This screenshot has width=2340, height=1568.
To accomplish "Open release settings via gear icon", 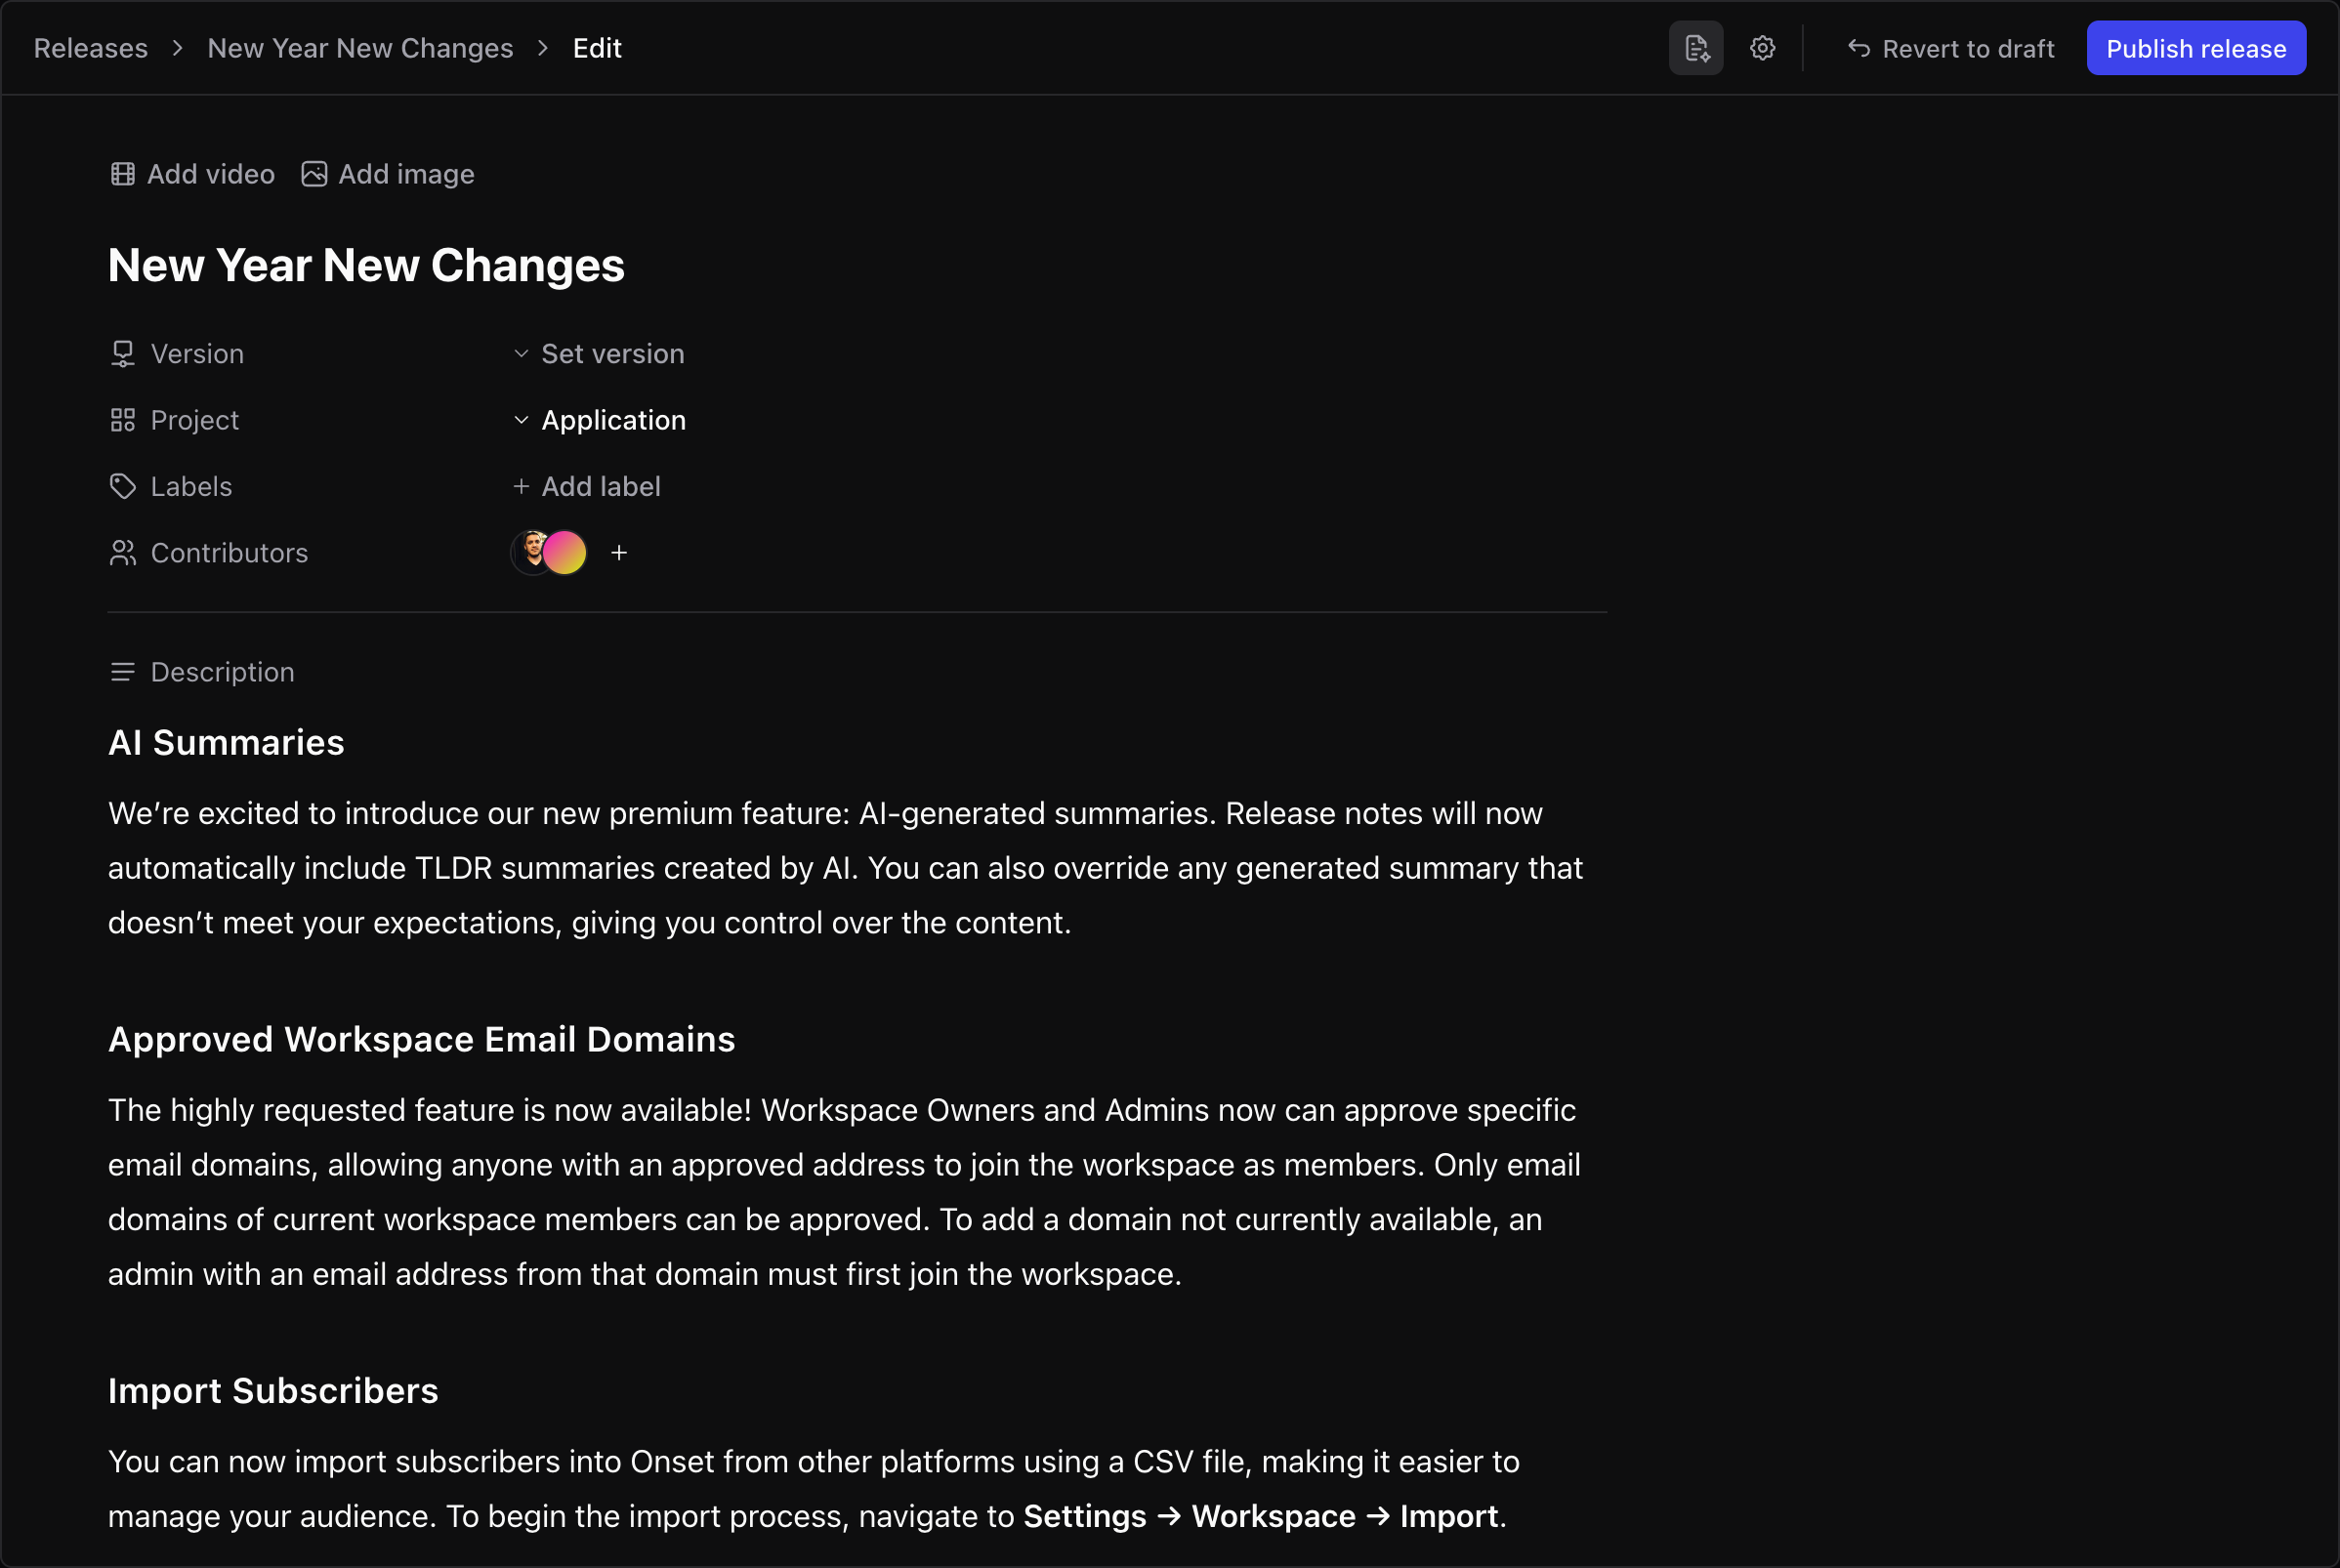I will tap(1763, 47).
